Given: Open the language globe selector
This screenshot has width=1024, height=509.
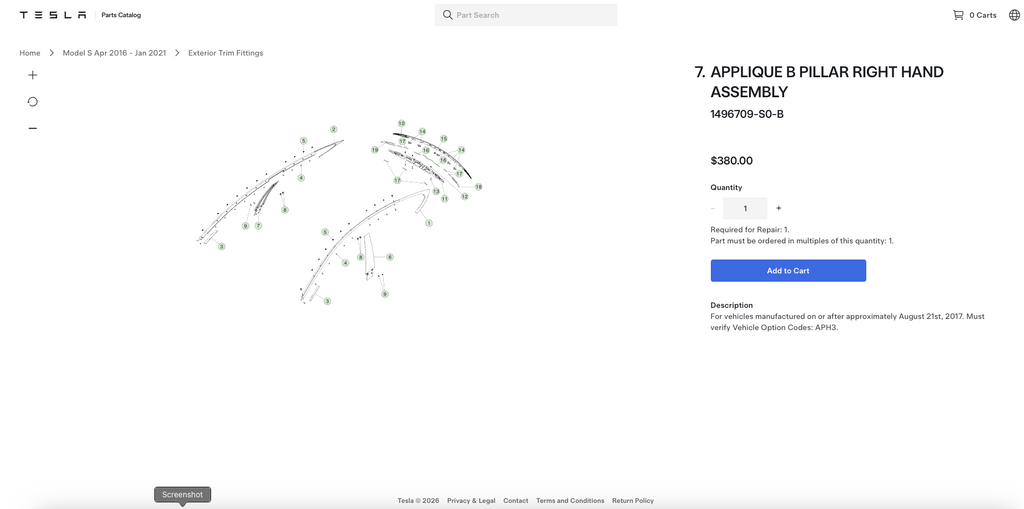Looking at the screenshot, I should [x=1014, y=15].
